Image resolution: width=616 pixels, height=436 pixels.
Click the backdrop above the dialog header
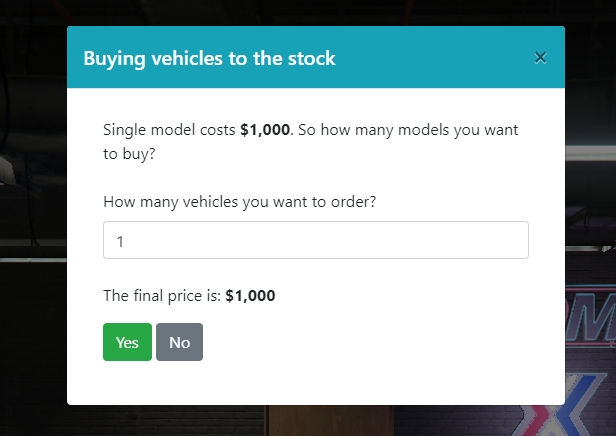(x=300, y=12)
